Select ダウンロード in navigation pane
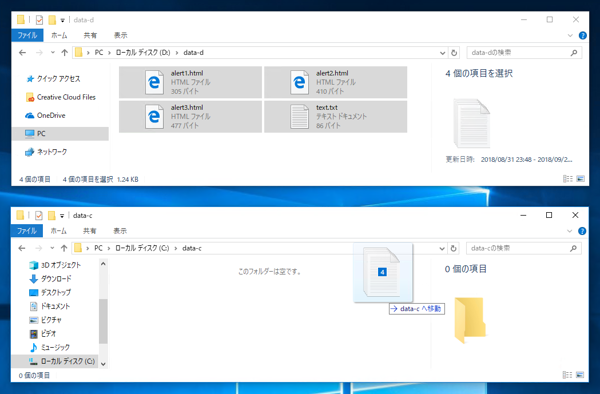Screen dimensions: 600x394 point(51,279)
